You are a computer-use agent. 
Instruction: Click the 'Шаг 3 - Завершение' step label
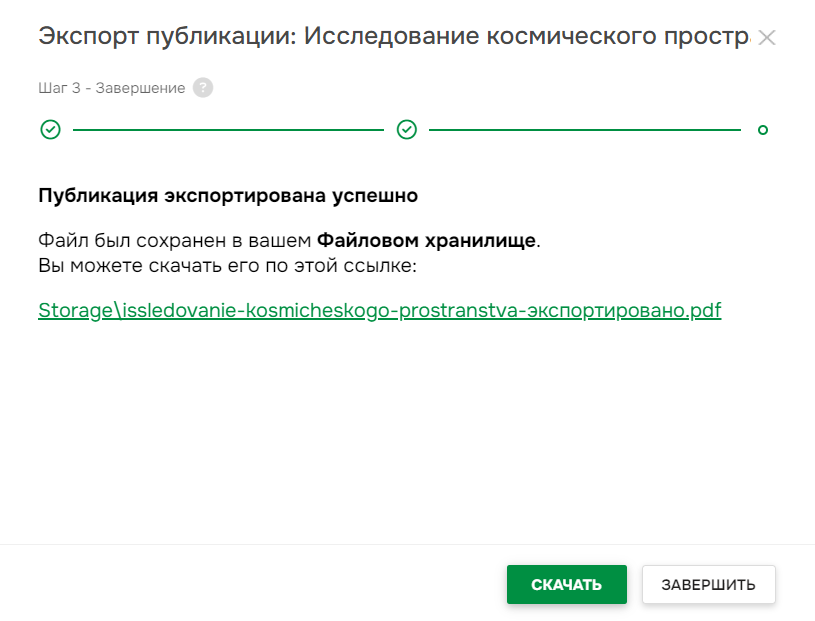[110, 88]
